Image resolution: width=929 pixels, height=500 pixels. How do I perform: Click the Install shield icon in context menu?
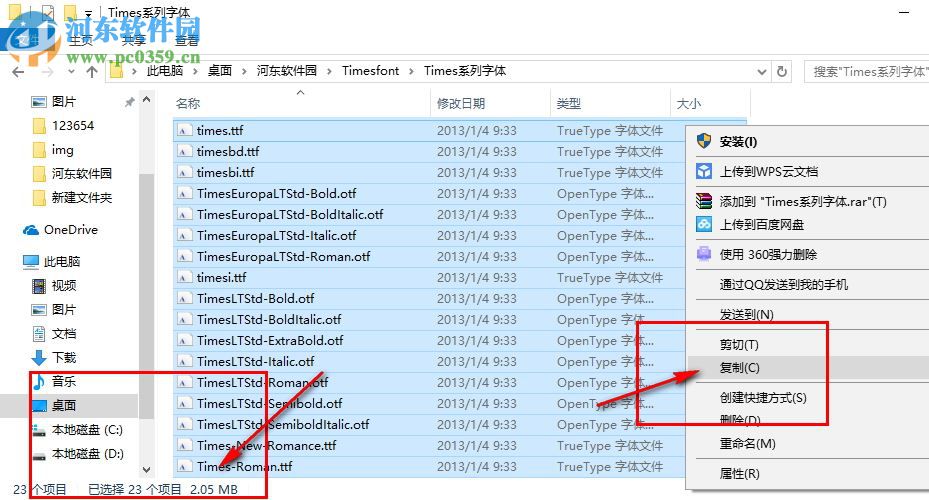[704, 141]
